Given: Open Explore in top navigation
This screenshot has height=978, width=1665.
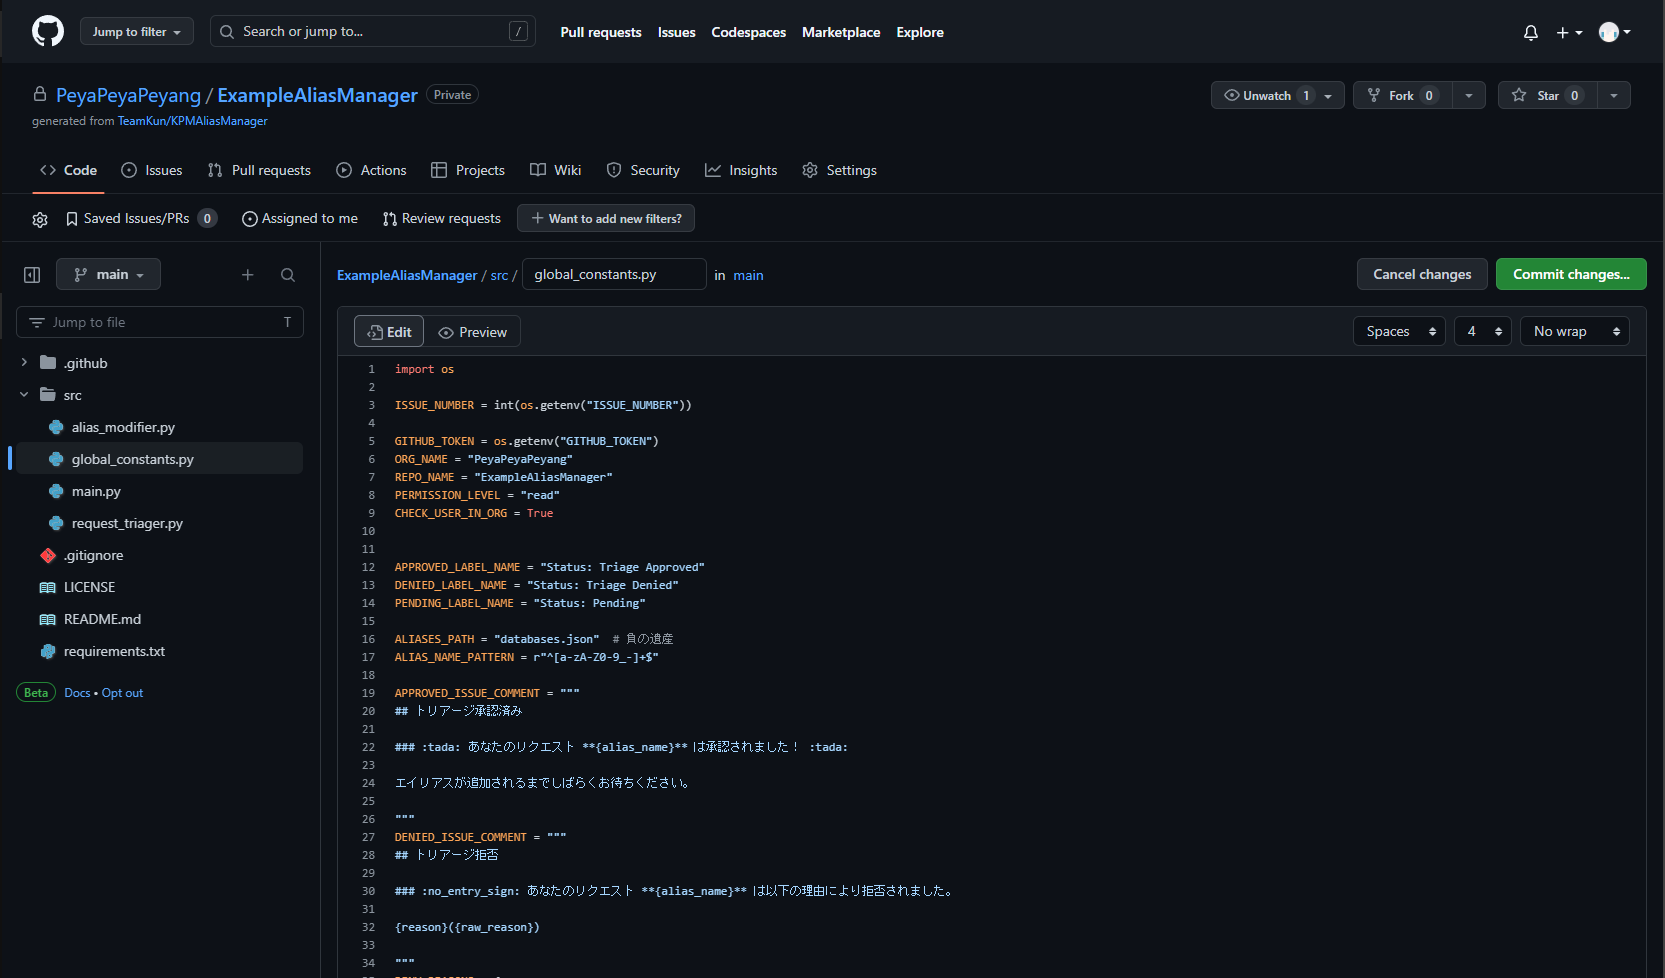Looking at the screenshot, I should [920, 32].
